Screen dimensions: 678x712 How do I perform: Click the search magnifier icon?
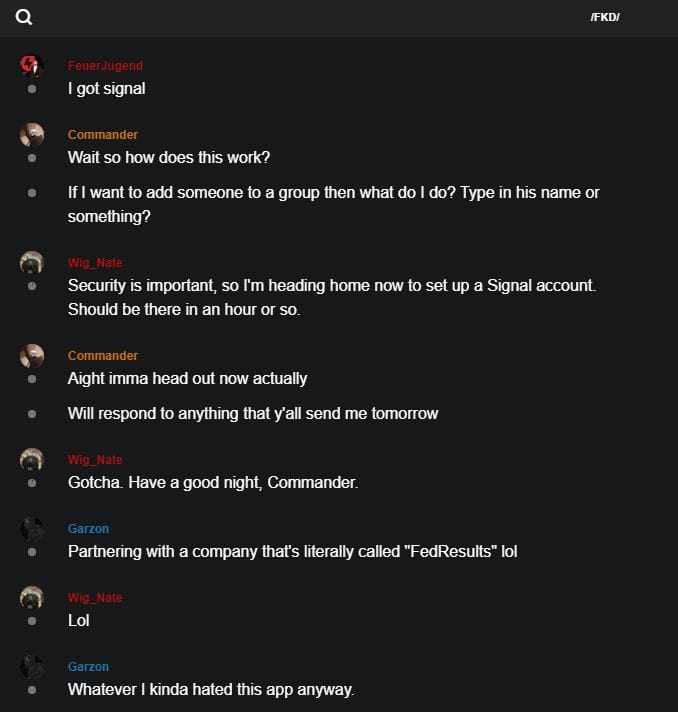click(x=24, y=17)
